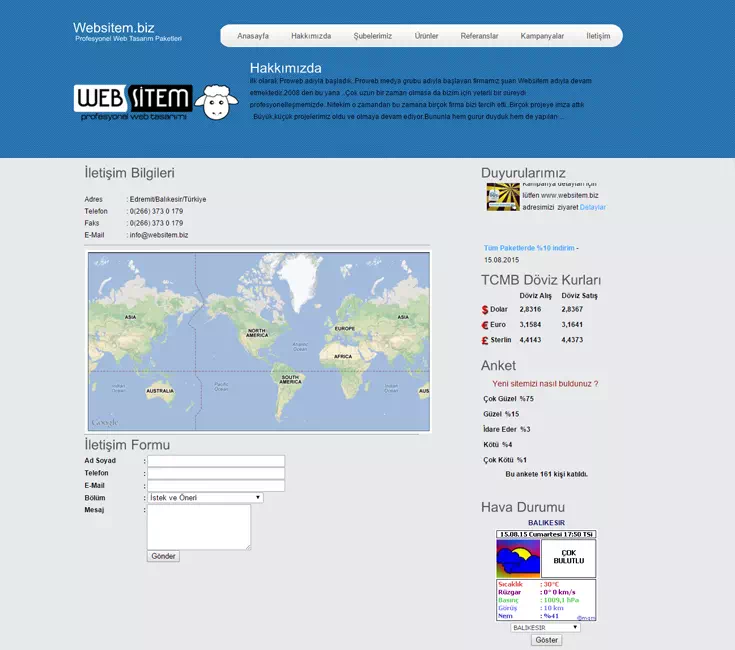735x650 pixels.
Task: Click the Sıcaklık 30°C reading
Action: pyautogui.click(x=528, y=584)
